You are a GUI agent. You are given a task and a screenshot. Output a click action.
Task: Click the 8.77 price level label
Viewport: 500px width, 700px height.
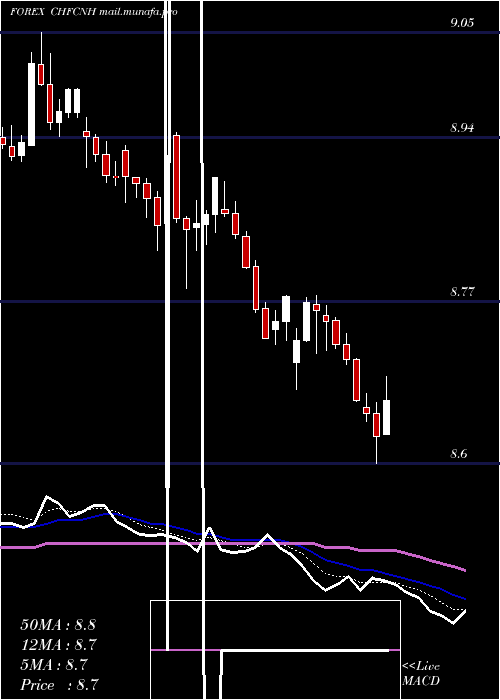click(462, 292)
